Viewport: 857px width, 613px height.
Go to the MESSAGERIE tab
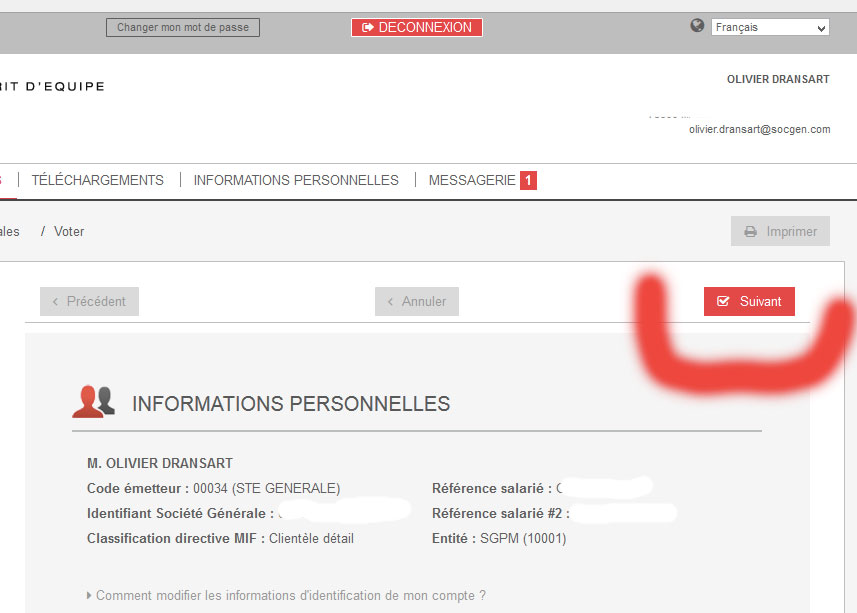[471, 181]
